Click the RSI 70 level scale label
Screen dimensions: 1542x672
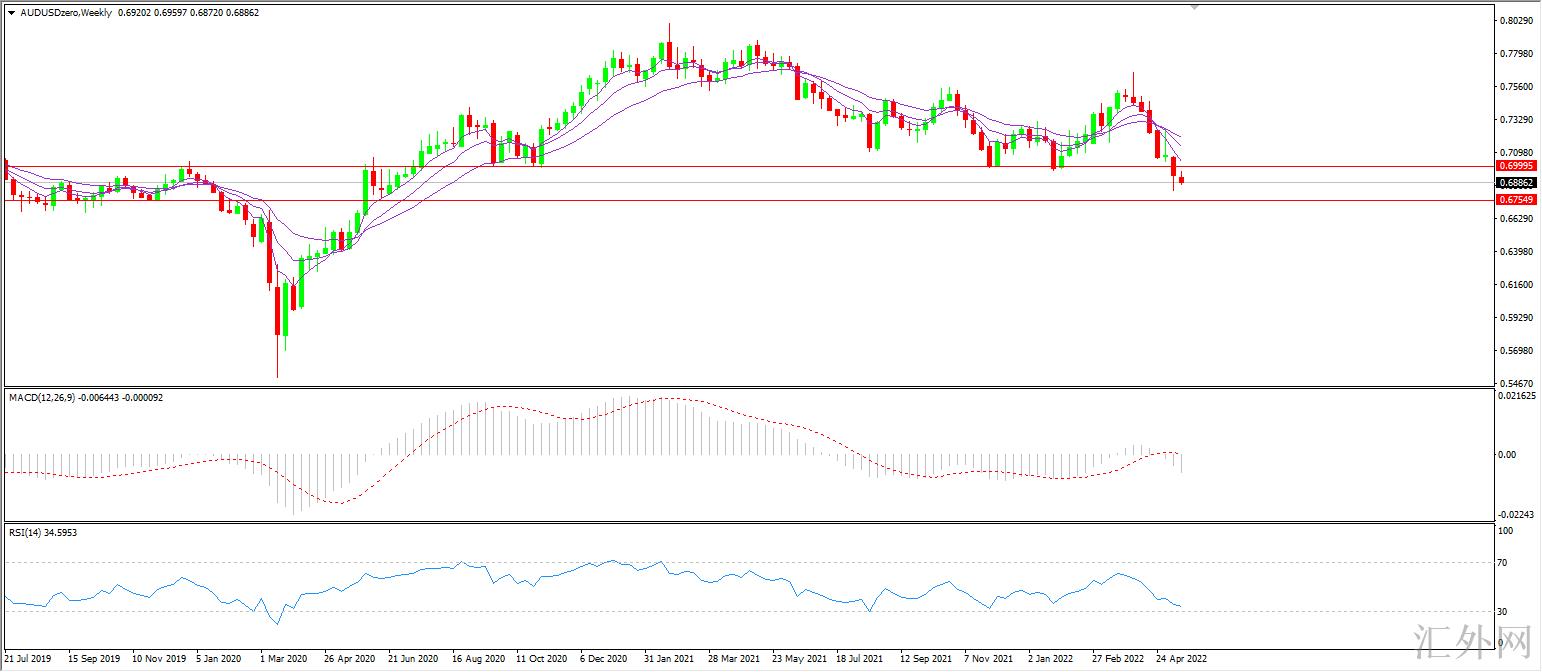[1505, 563]
